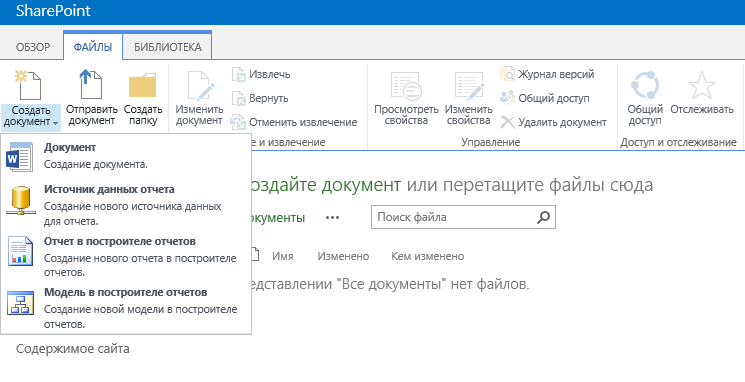
Task: Click the Источник данных отчета database icon
Action: [x=20, y=201]
